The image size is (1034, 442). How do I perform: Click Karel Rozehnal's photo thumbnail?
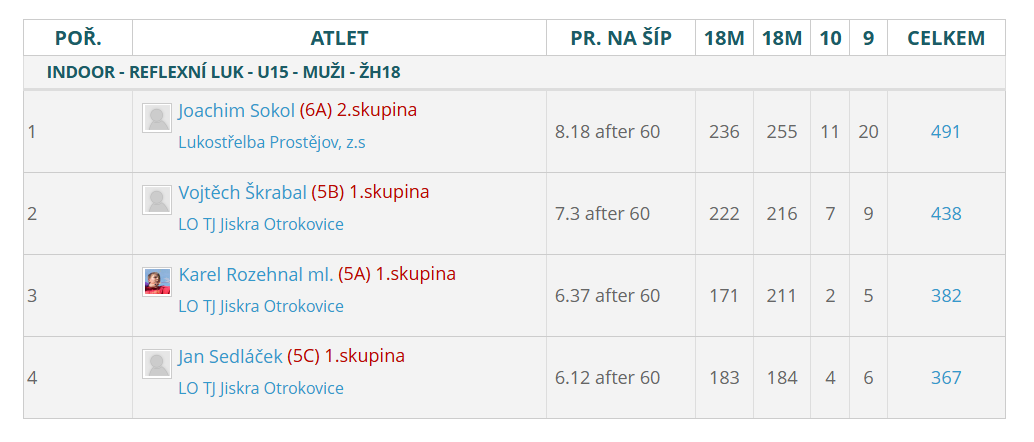coord(157,282)
